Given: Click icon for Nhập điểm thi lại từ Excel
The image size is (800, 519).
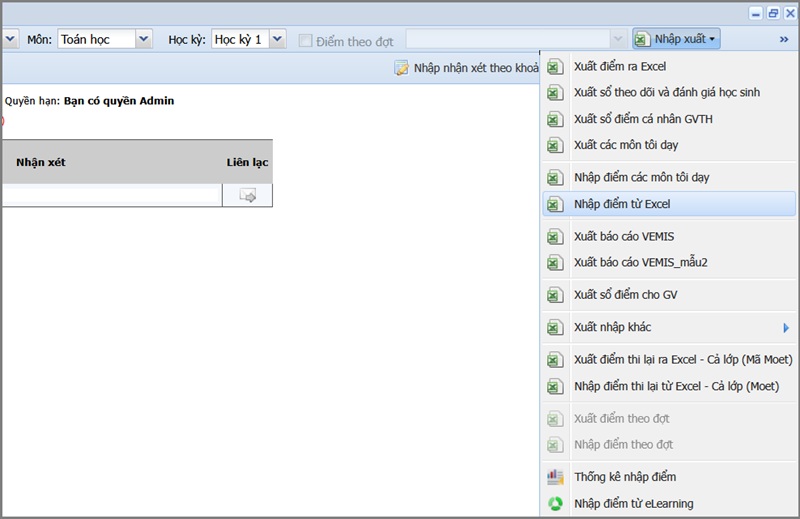Looking at the screenshot, I should [x=555, y=386].
